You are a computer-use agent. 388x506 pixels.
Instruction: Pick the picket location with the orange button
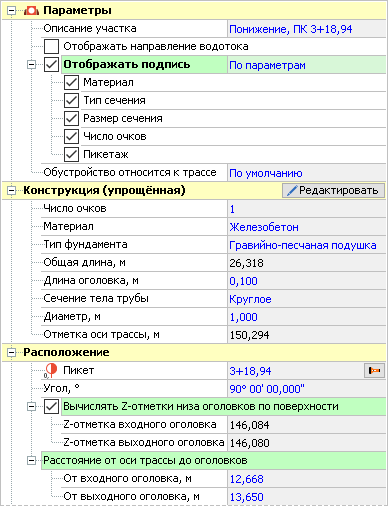(374, 370)
